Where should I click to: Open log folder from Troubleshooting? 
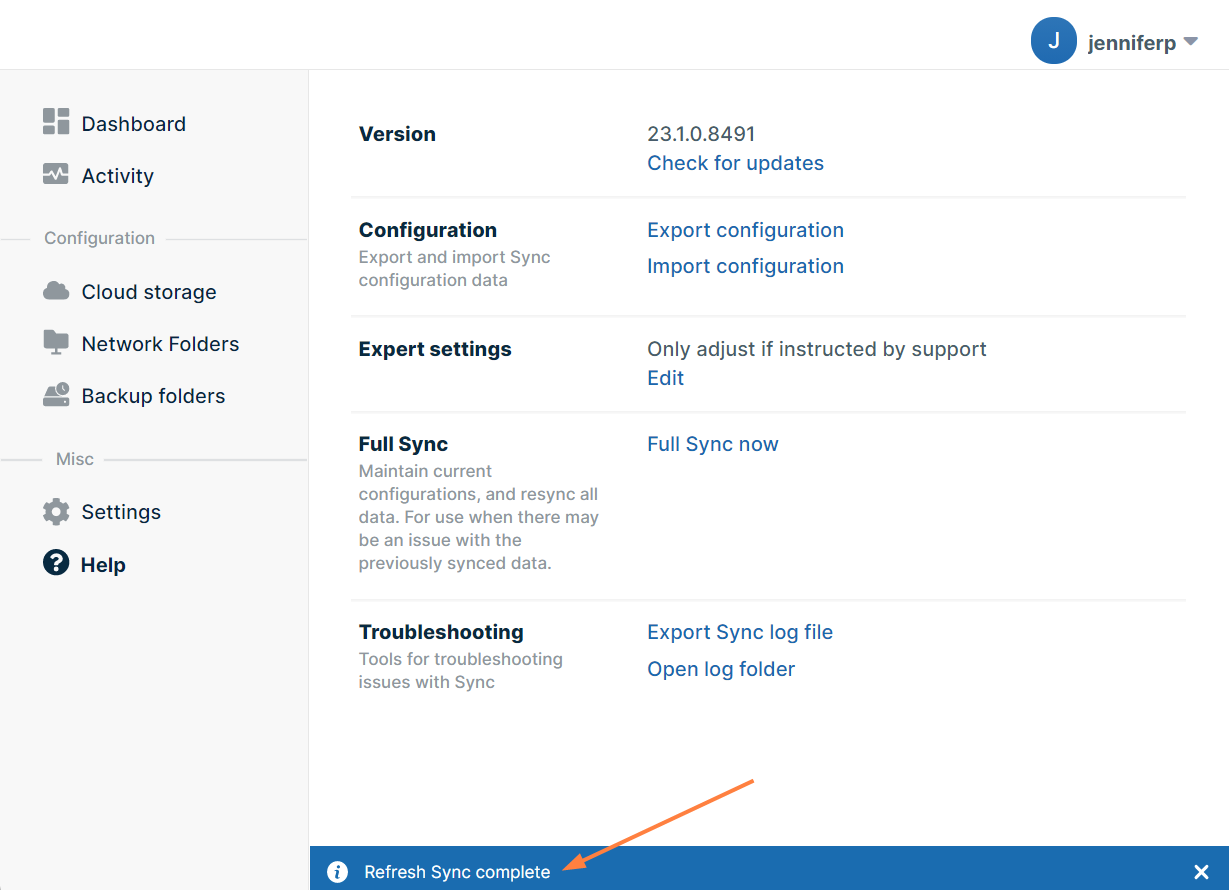click(720, 669)
